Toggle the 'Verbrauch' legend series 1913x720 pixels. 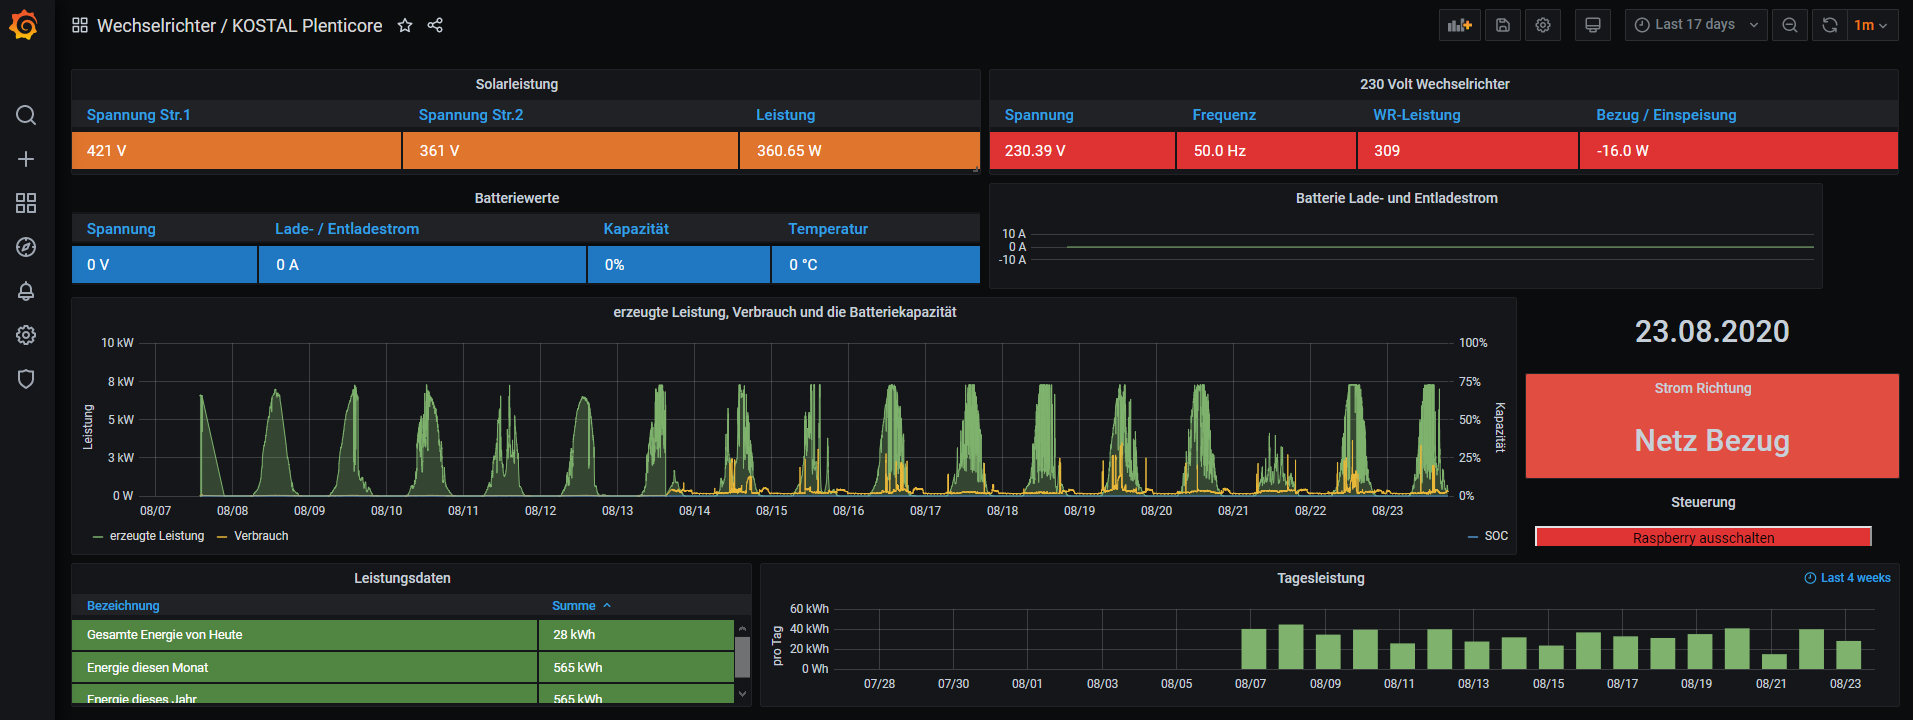tap(260, 536)
